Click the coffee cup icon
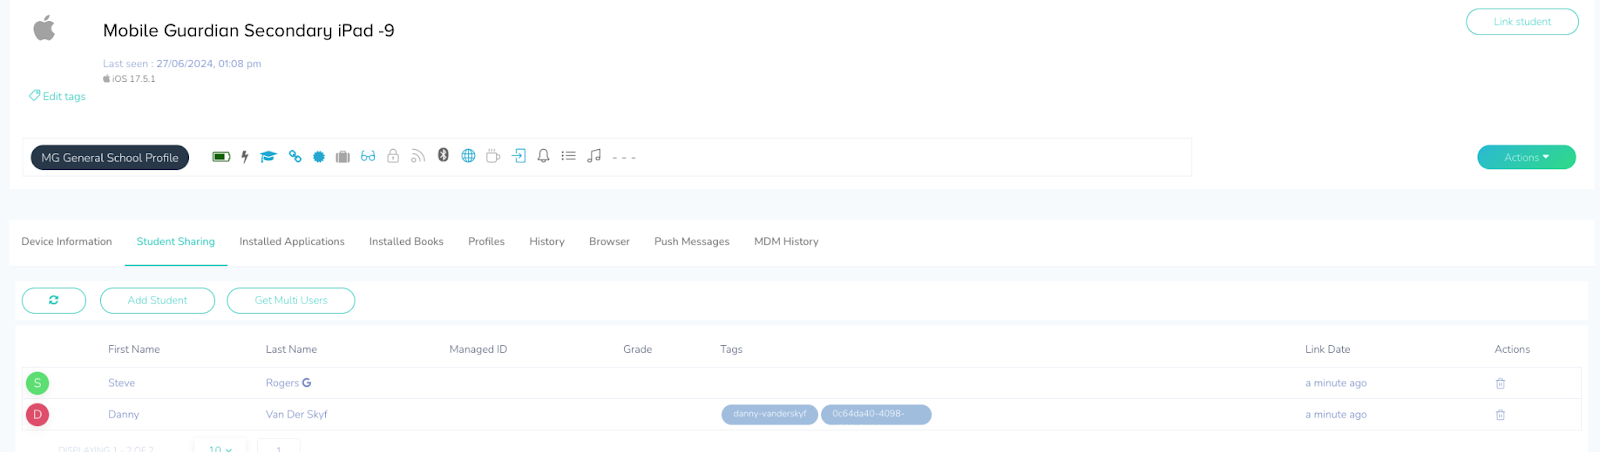Viewport: 1600px width, 452px height. click(493, 156)
